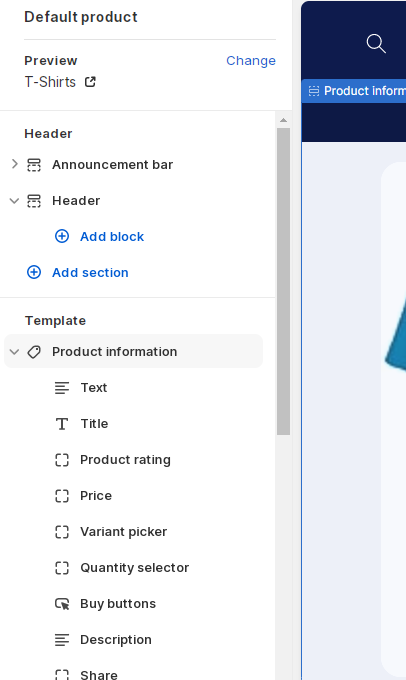
Task: Click the Buy buttons cursor icon
Action: (x=62, y=604)
